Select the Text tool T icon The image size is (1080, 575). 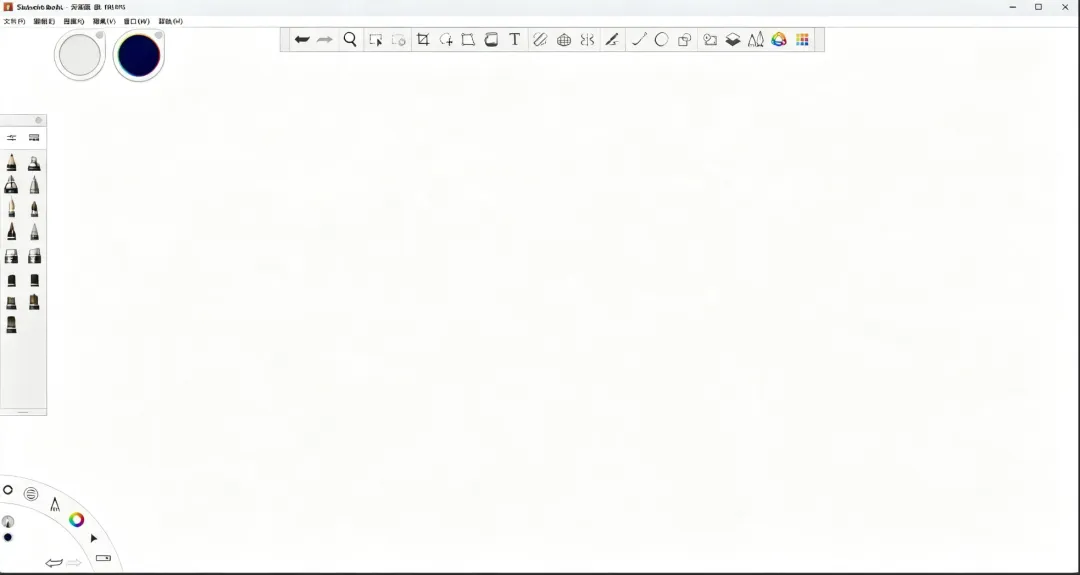coord(515,40)
